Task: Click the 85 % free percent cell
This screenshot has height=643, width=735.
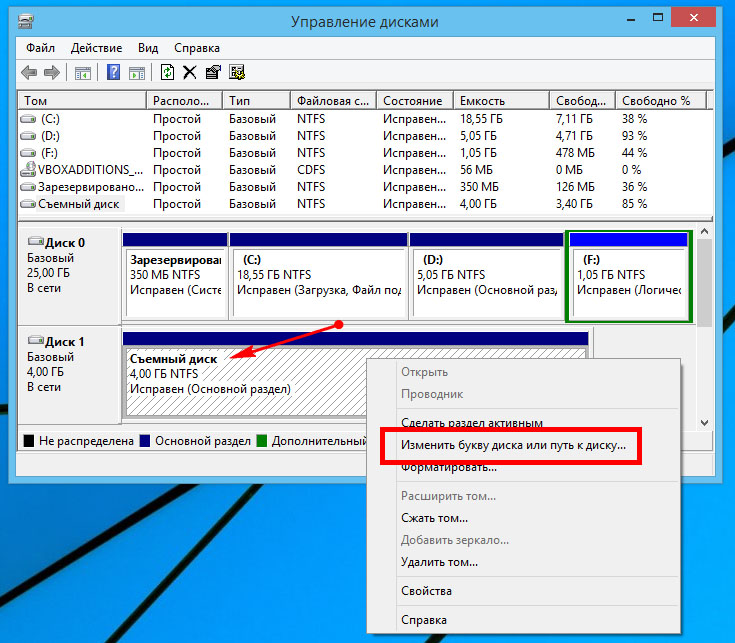Action: click(634, 204)
